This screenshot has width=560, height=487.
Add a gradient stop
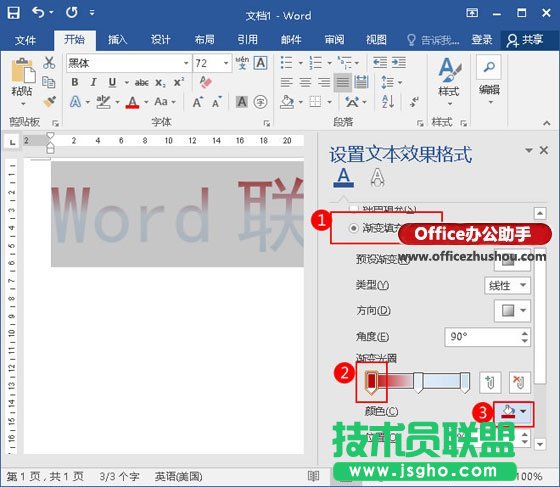click(x=490, y=382)
